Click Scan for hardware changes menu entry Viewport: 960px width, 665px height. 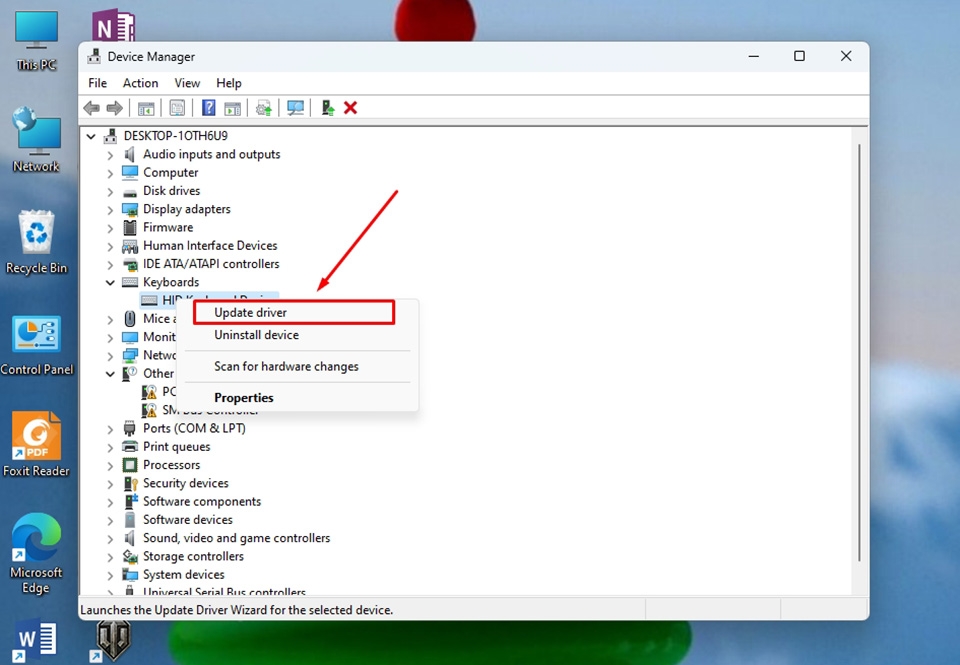pos(287,366)
